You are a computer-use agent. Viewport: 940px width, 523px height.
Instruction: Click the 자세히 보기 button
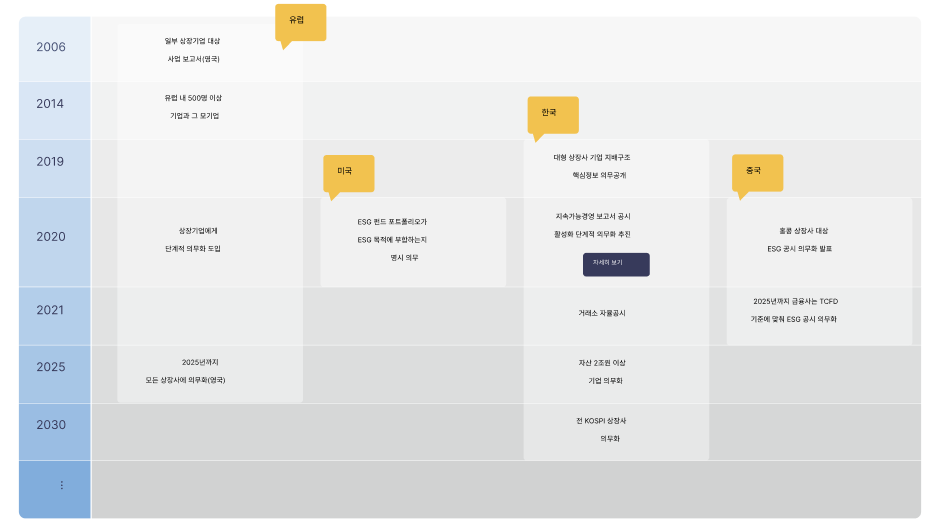click(x=616, y=264)
